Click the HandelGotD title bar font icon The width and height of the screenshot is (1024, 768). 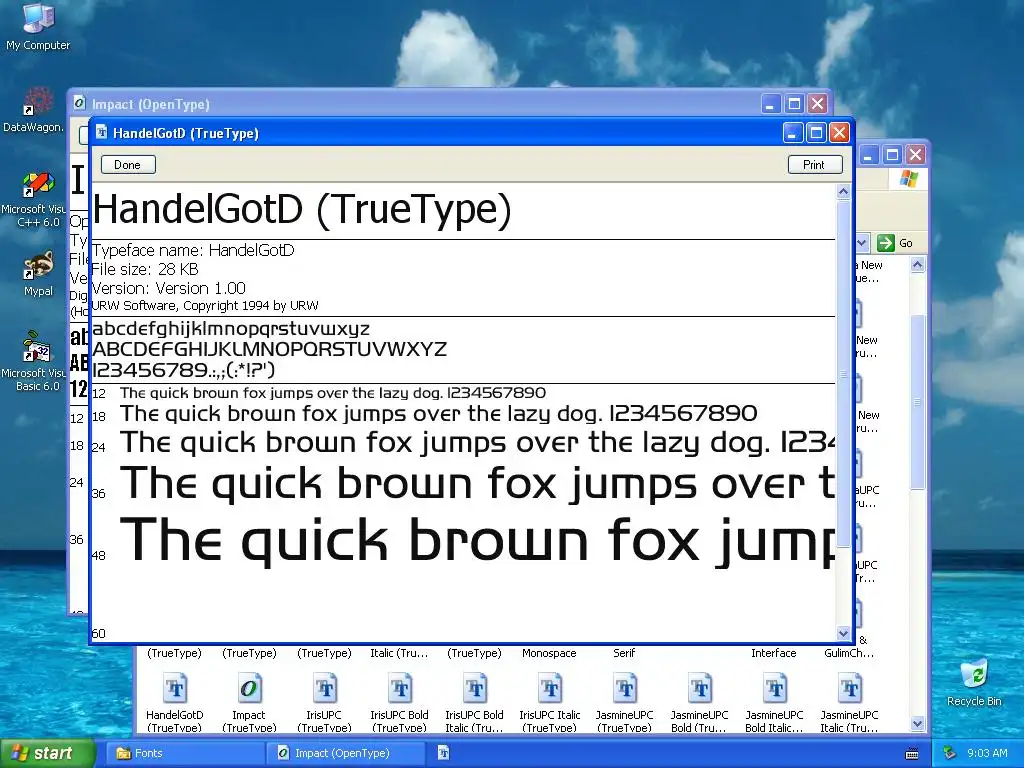click(102, 133)
